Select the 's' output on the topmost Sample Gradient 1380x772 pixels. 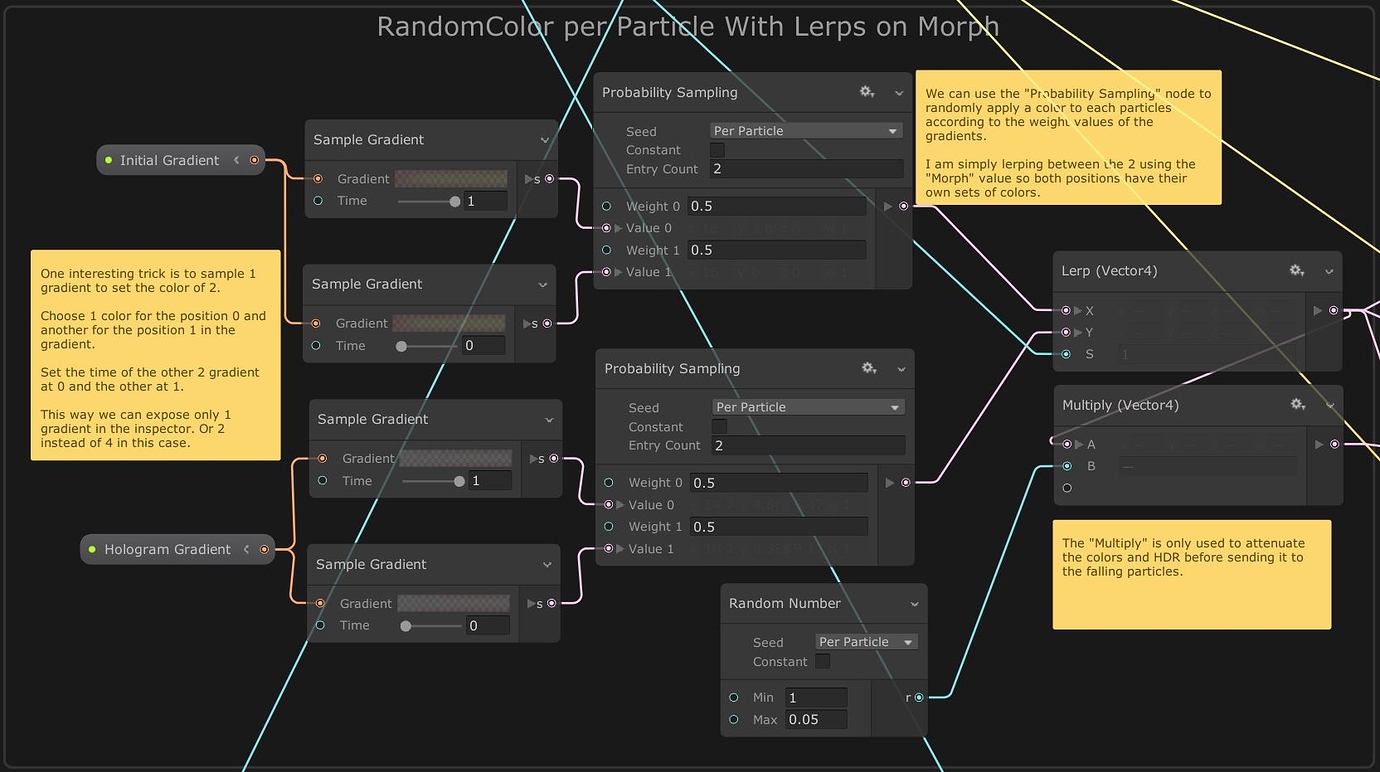click(x=549, y=179)
